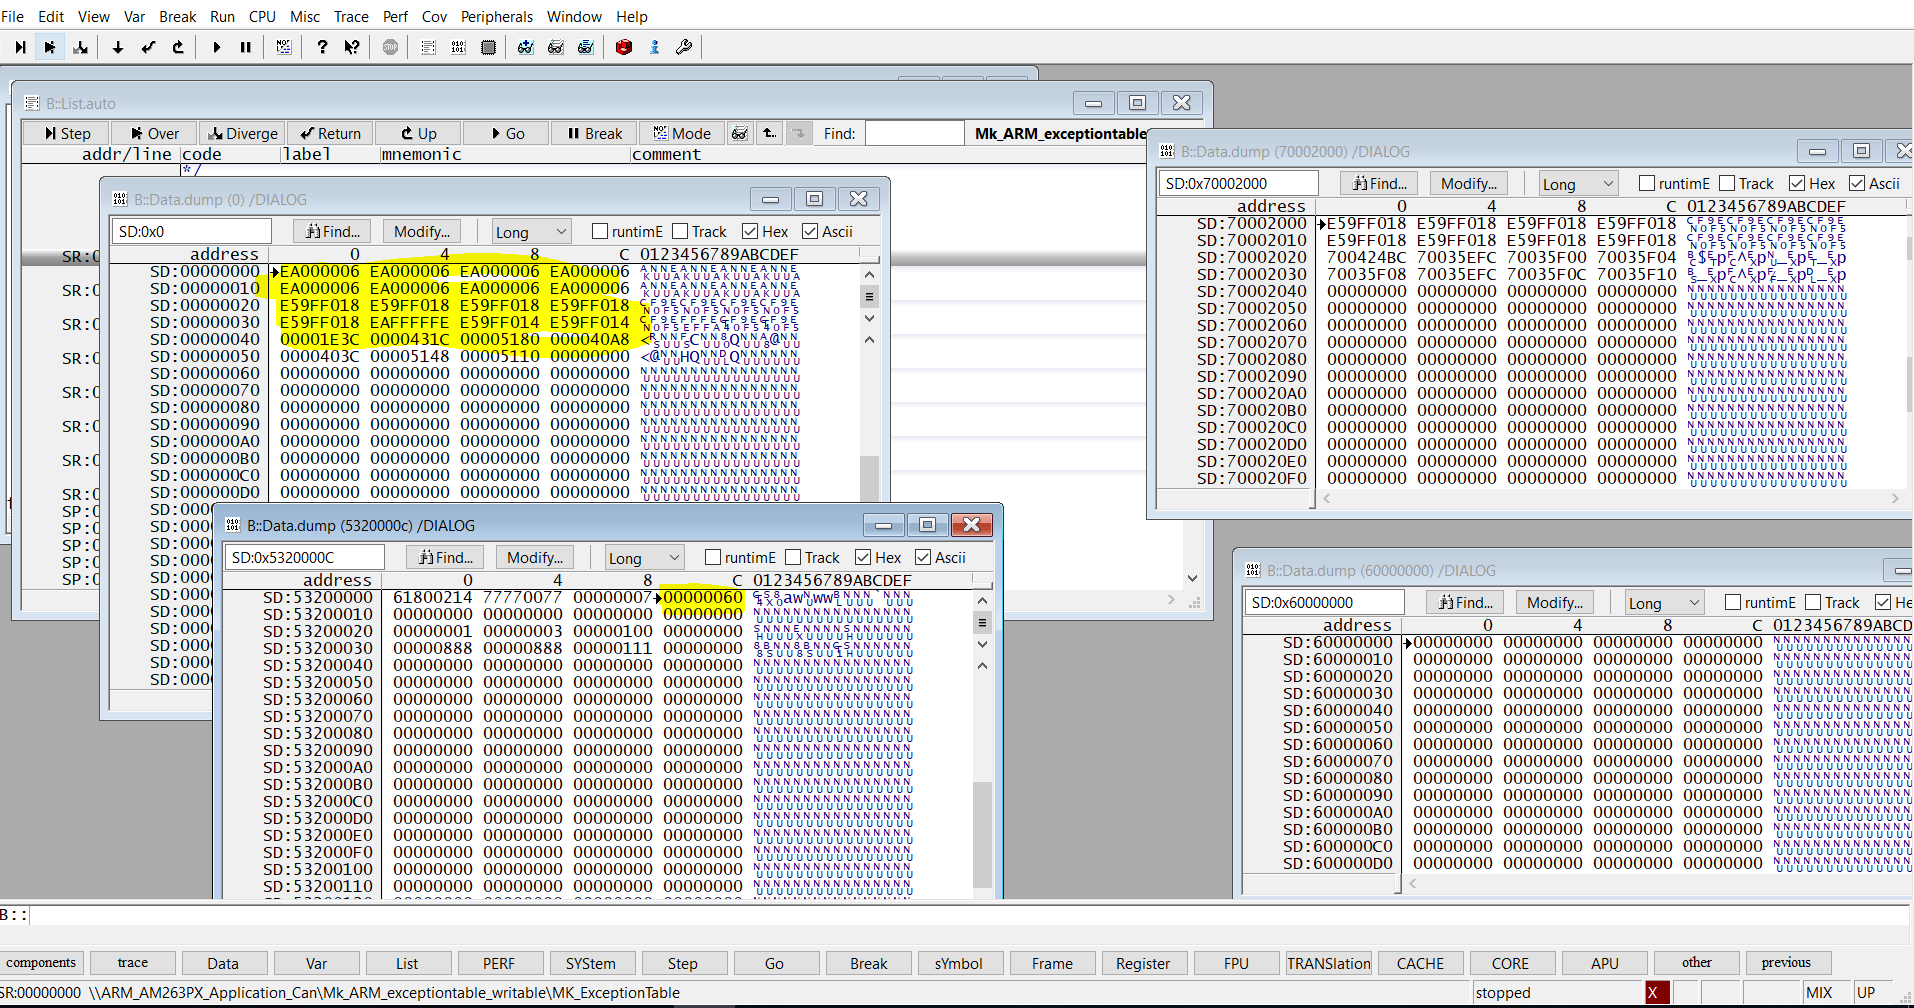Click vertical scrollbar thumb in Data.dump (5320000c)
The height and width of the screenshot is (1008, 1914).
point(982,834)
